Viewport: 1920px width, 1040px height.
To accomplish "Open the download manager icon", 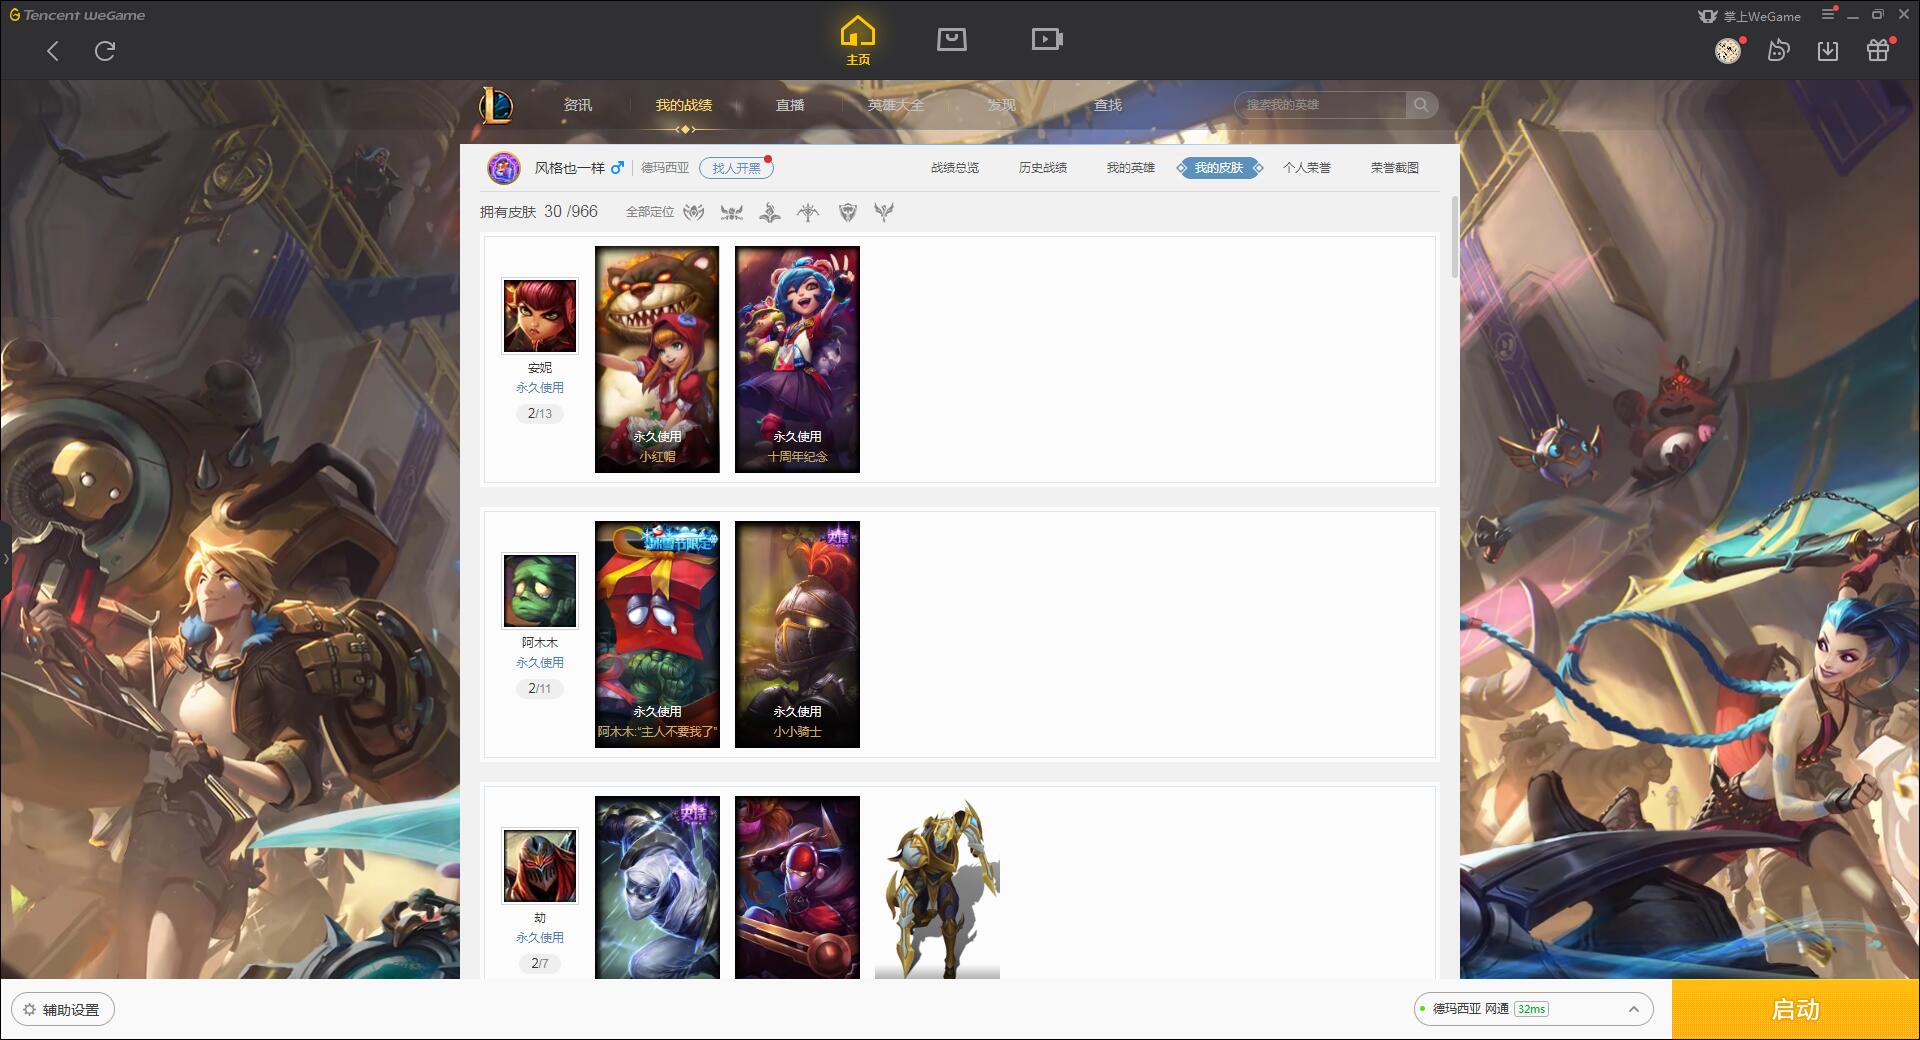I will (x=1828, y=50).
